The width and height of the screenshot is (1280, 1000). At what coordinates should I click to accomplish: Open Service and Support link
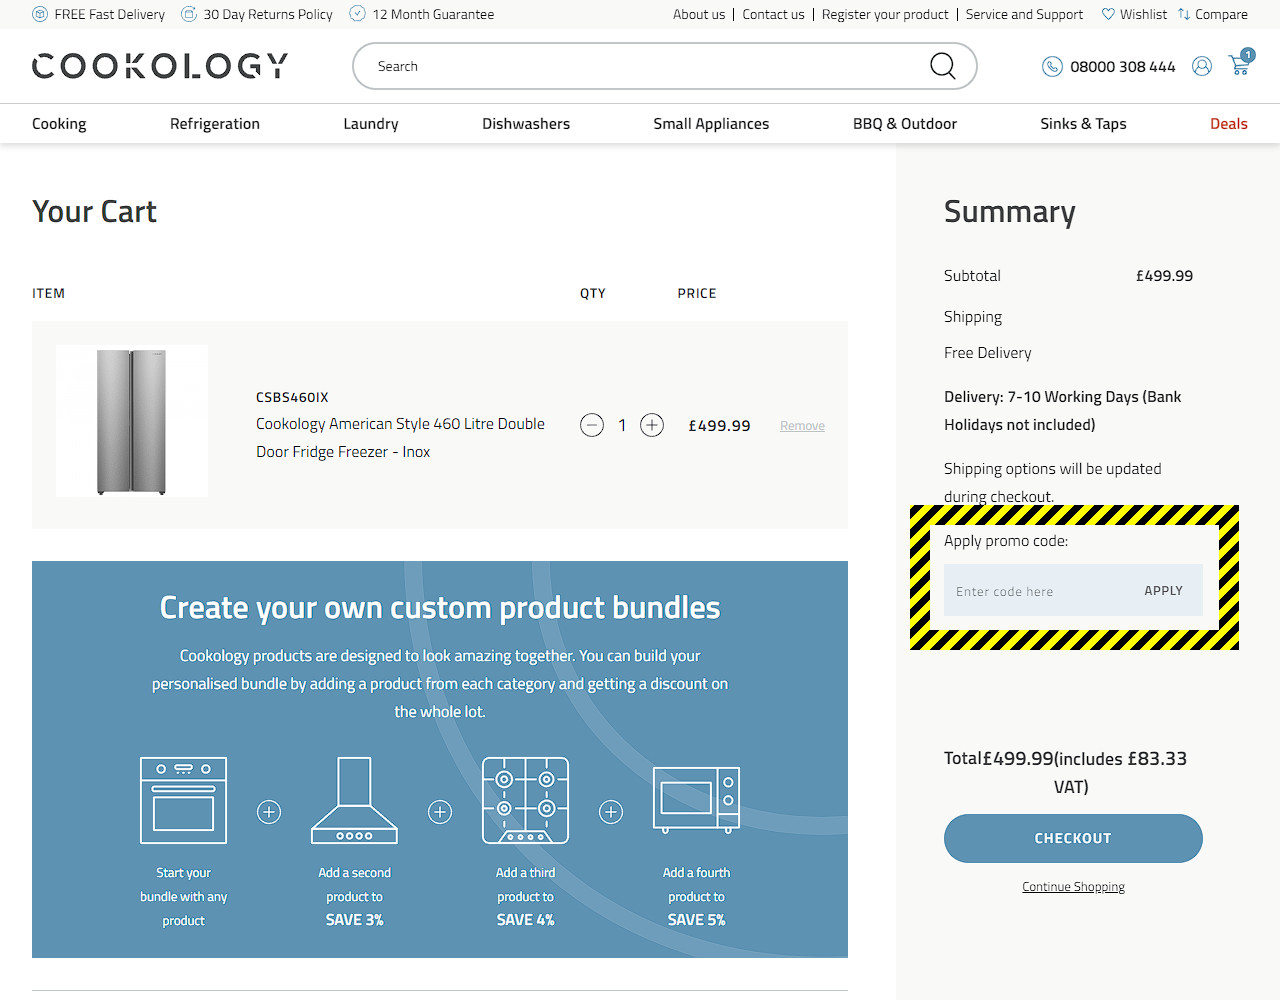coord(1024,14)
